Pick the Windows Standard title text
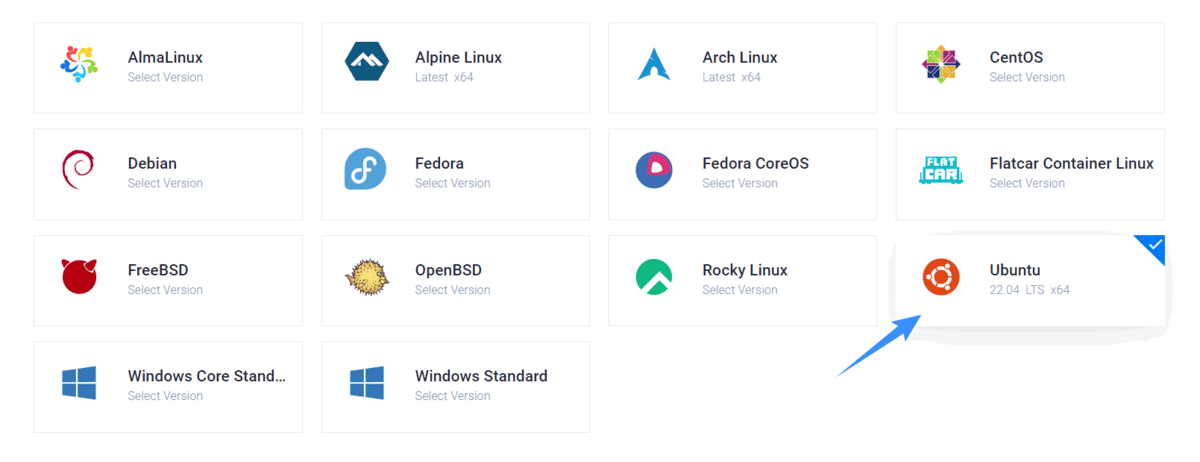This screenshot has width=1200, height=462. tap(481, 377)
